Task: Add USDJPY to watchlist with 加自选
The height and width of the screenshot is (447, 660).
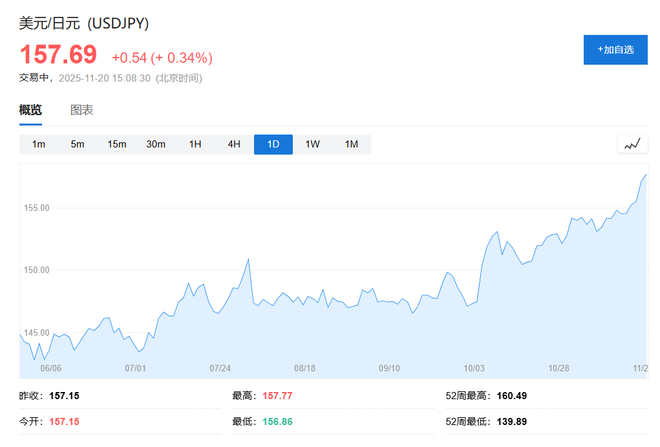Action: coord(615,49)
